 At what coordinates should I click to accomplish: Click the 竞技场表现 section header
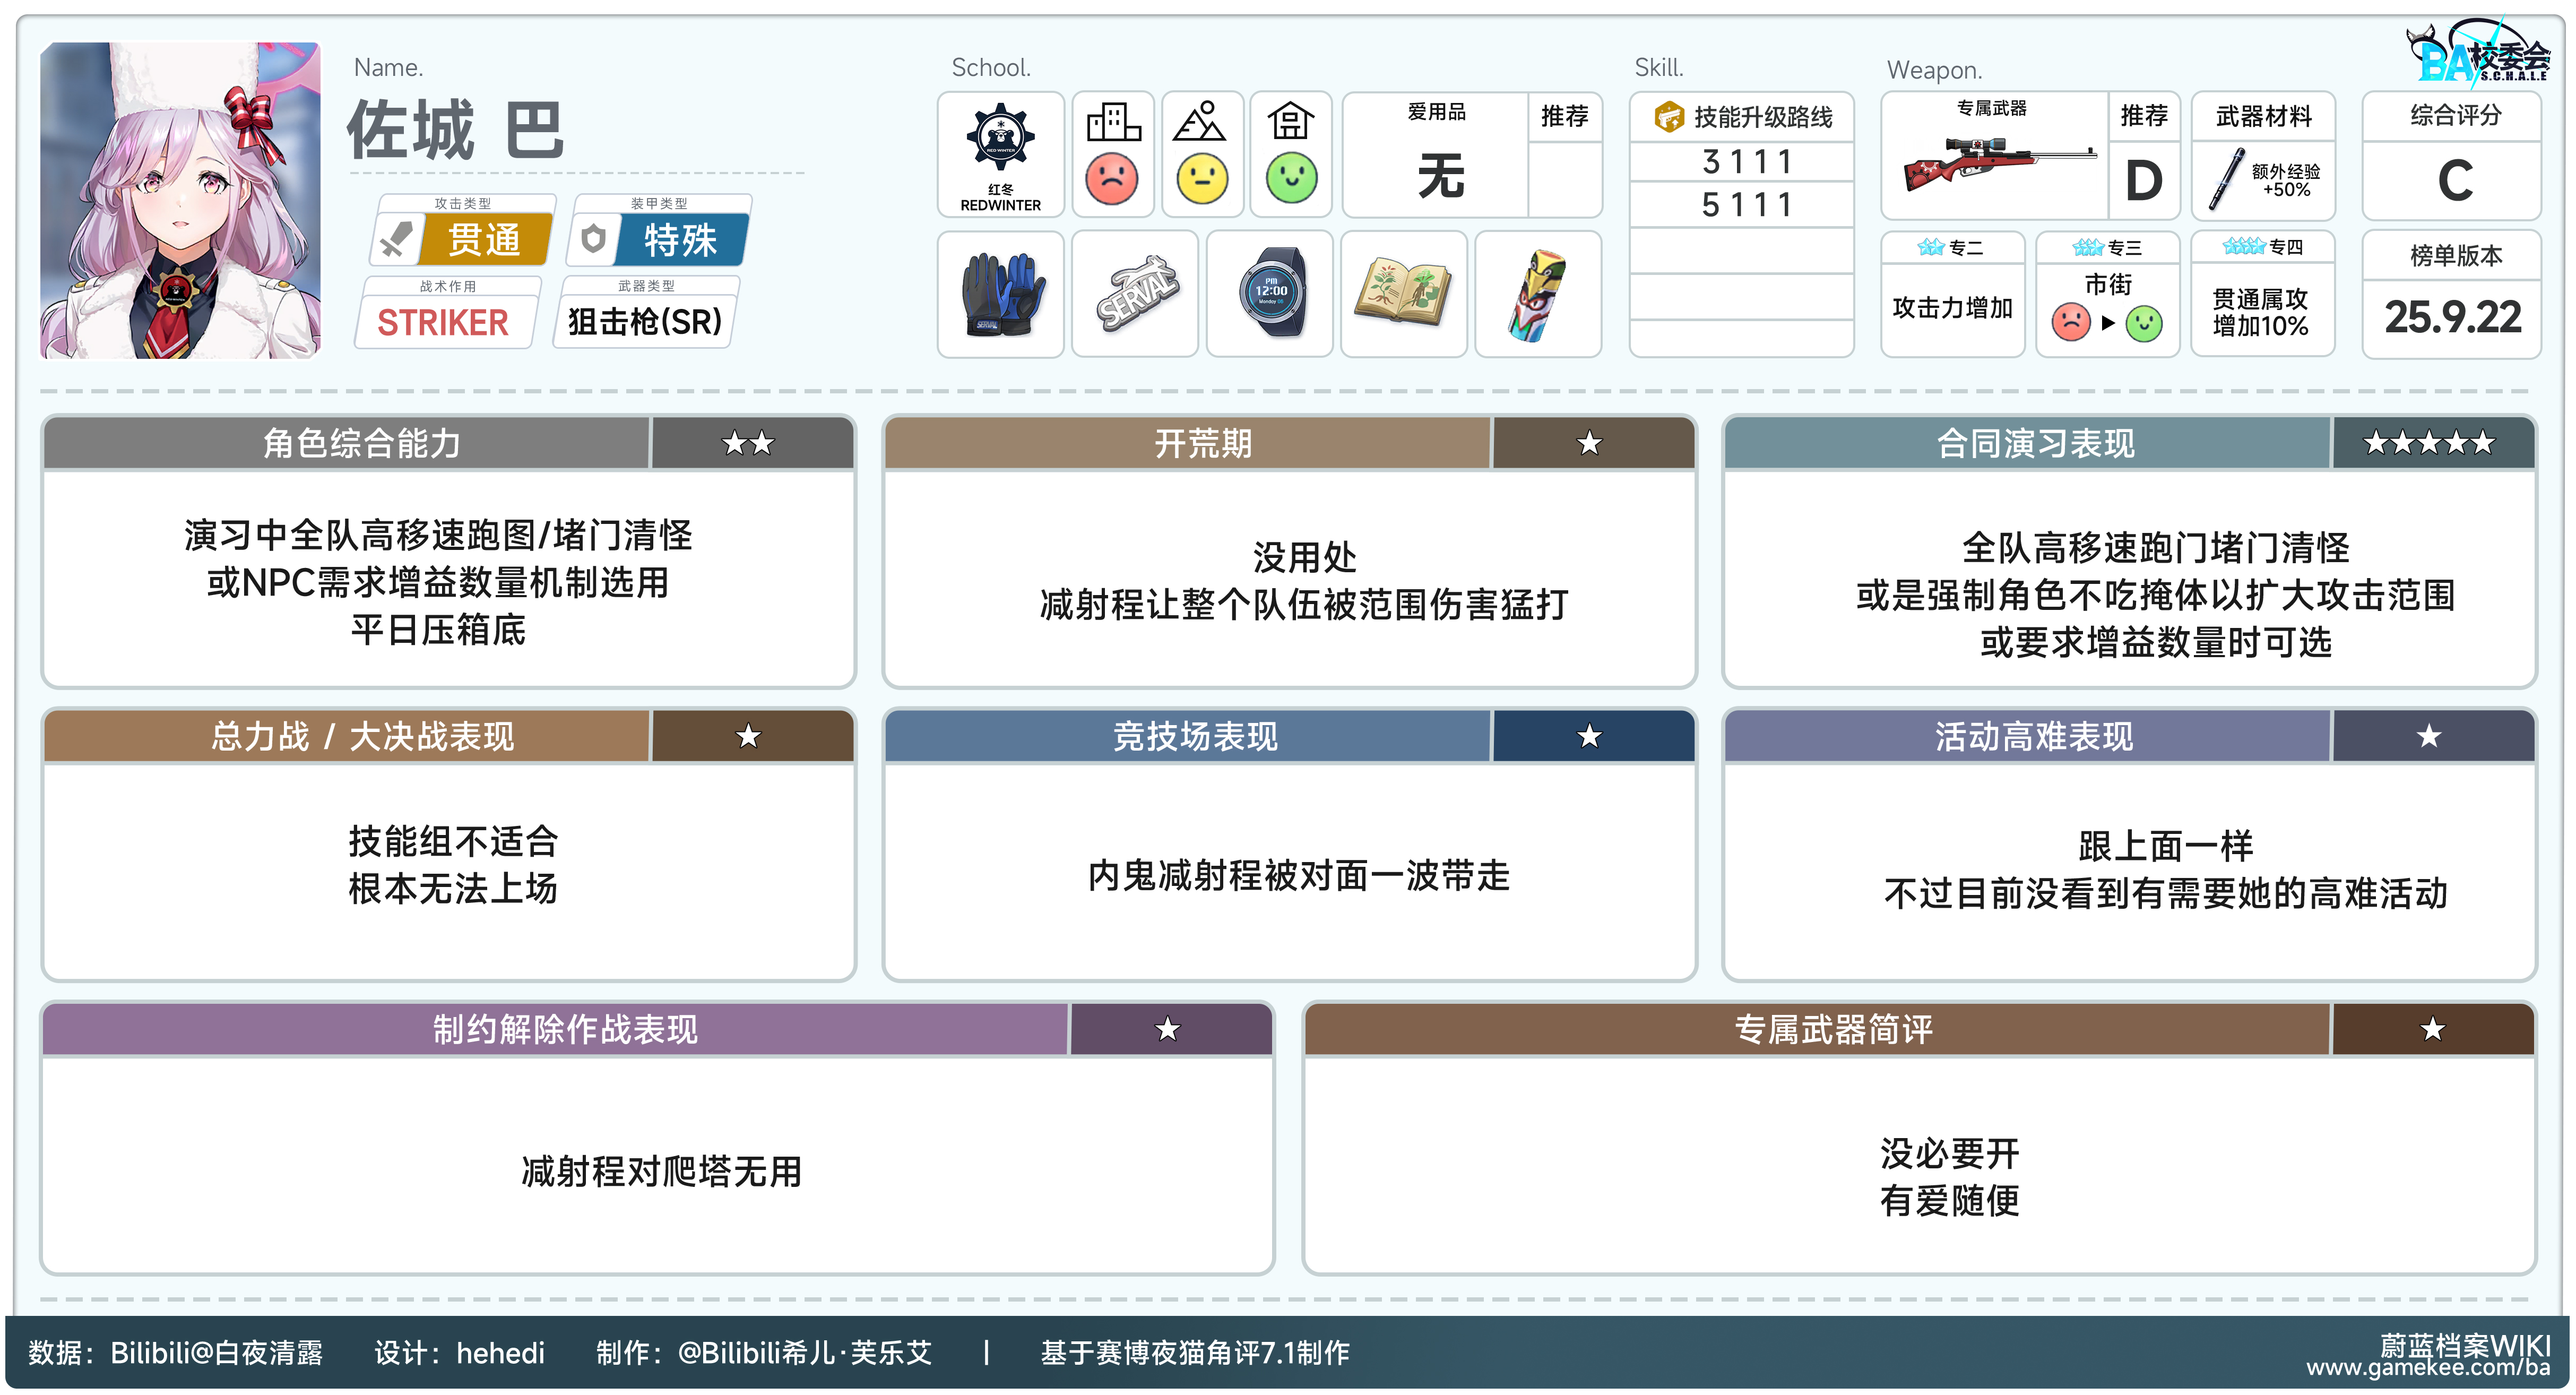pyautogui.click(x=1195, y=736)
